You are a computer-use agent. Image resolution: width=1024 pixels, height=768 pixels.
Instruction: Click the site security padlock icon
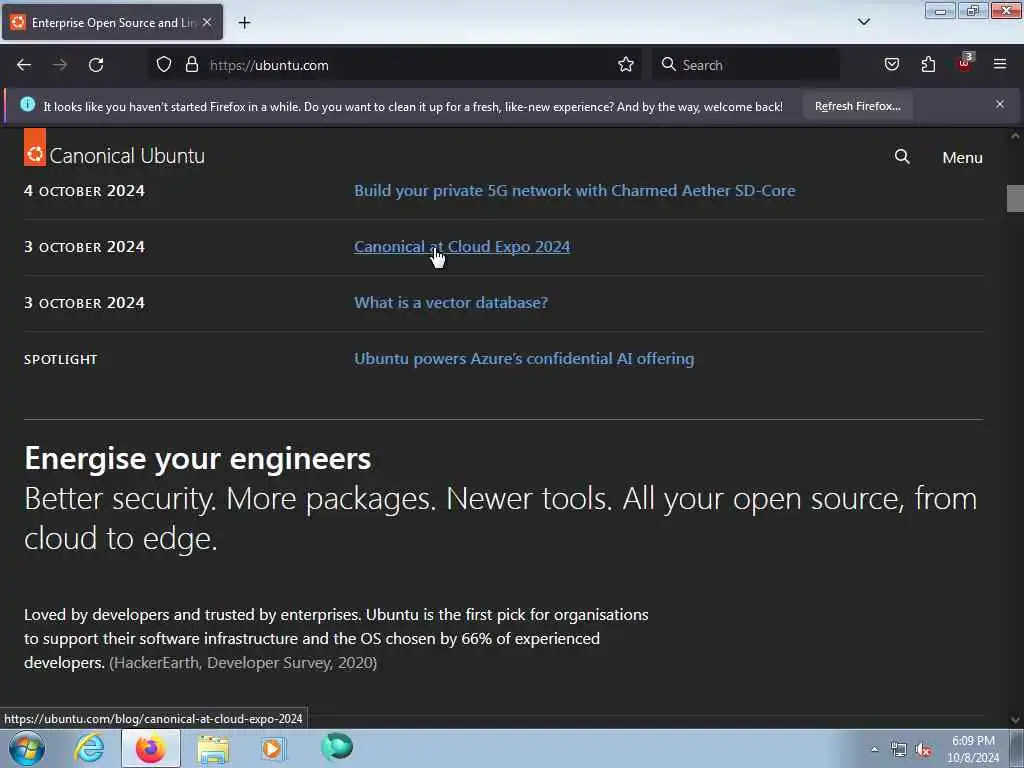coord(191,65)
